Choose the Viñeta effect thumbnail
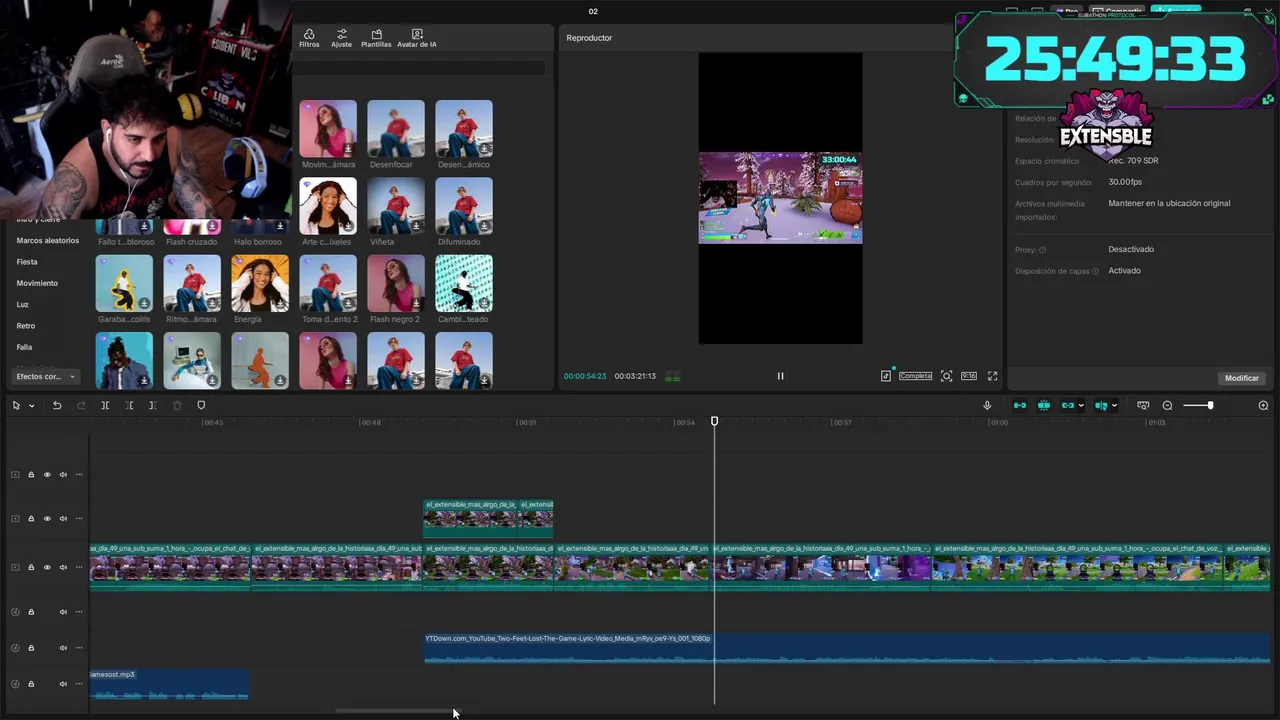Image resolution: width=1280 pixels, height=720 pixels. pyautogui.click(x=396, y=206)
